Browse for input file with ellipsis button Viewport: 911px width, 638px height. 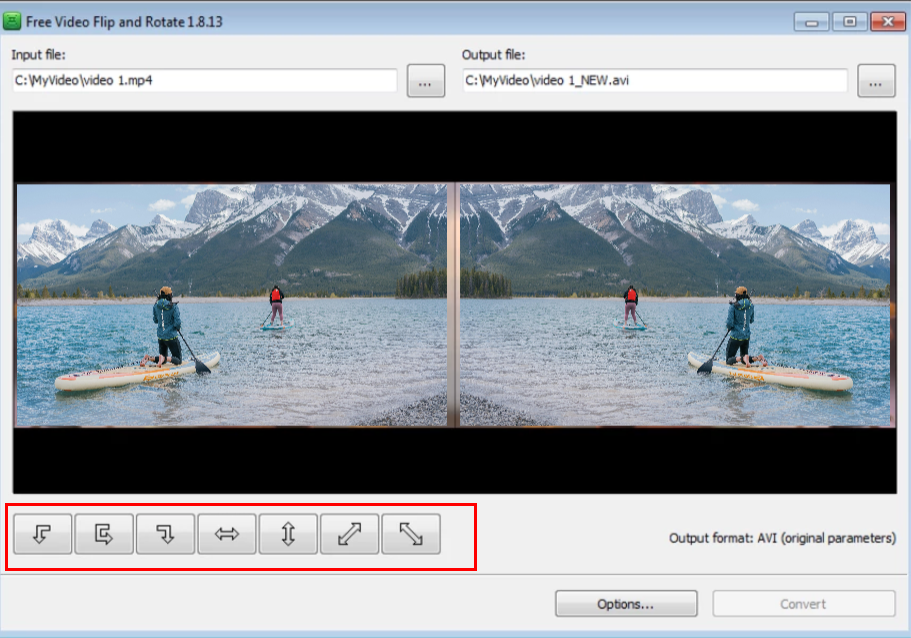tap(426, 81)
